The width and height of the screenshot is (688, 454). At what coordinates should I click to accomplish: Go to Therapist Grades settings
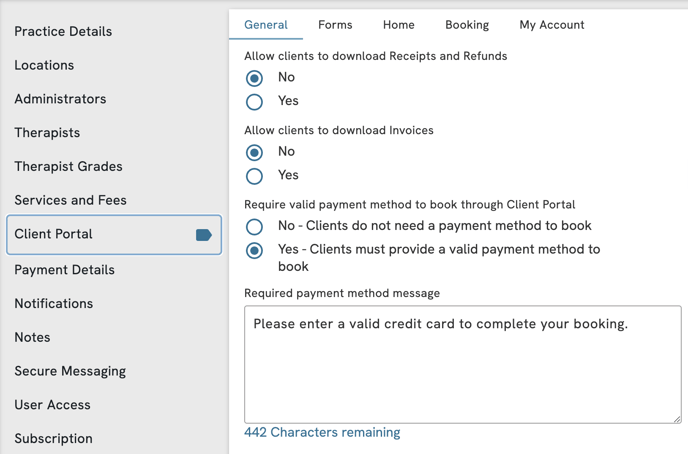[68, 166]
